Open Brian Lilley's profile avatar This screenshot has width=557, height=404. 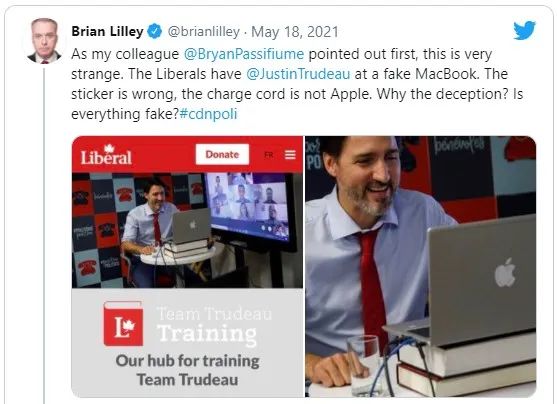pos(44,40)
